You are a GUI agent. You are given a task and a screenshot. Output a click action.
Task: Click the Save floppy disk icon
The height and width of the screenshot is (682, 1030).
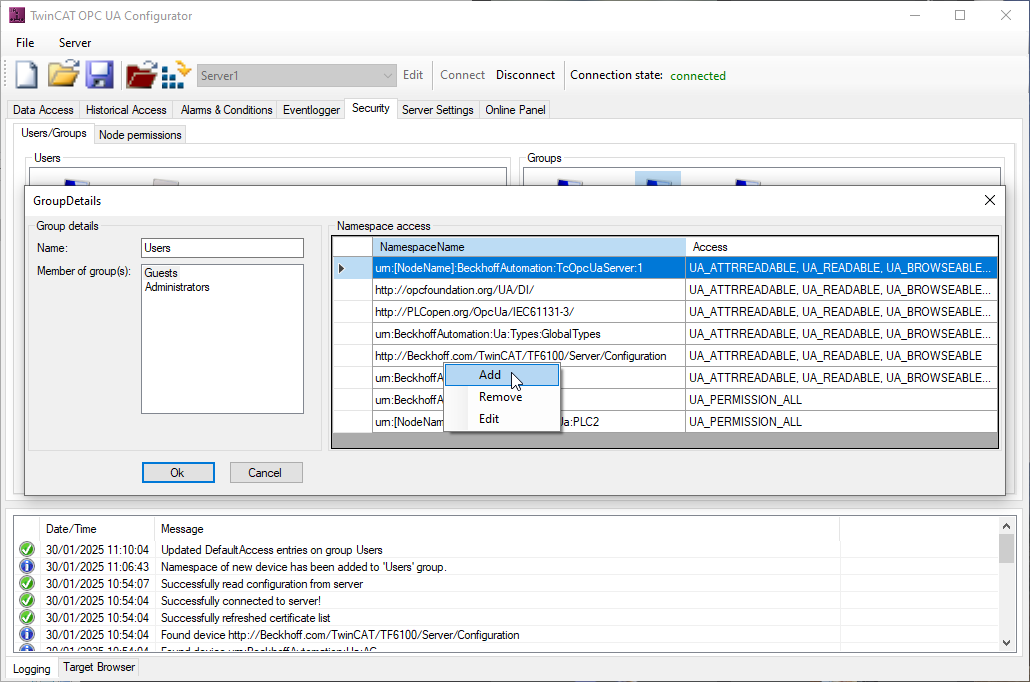98,75
